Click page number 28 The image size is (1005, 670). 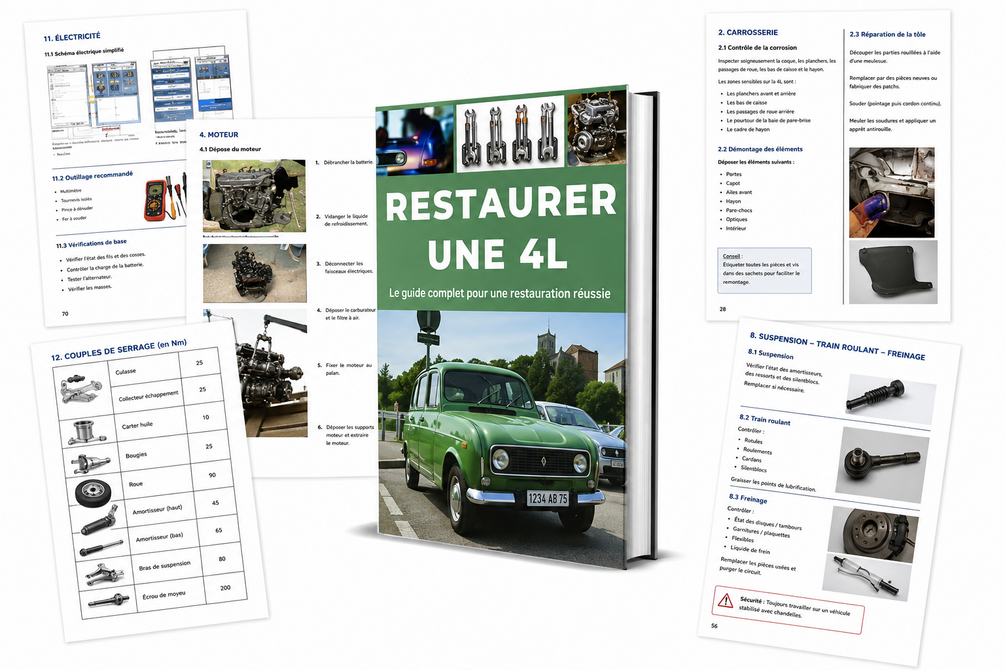tap(723, 309)
